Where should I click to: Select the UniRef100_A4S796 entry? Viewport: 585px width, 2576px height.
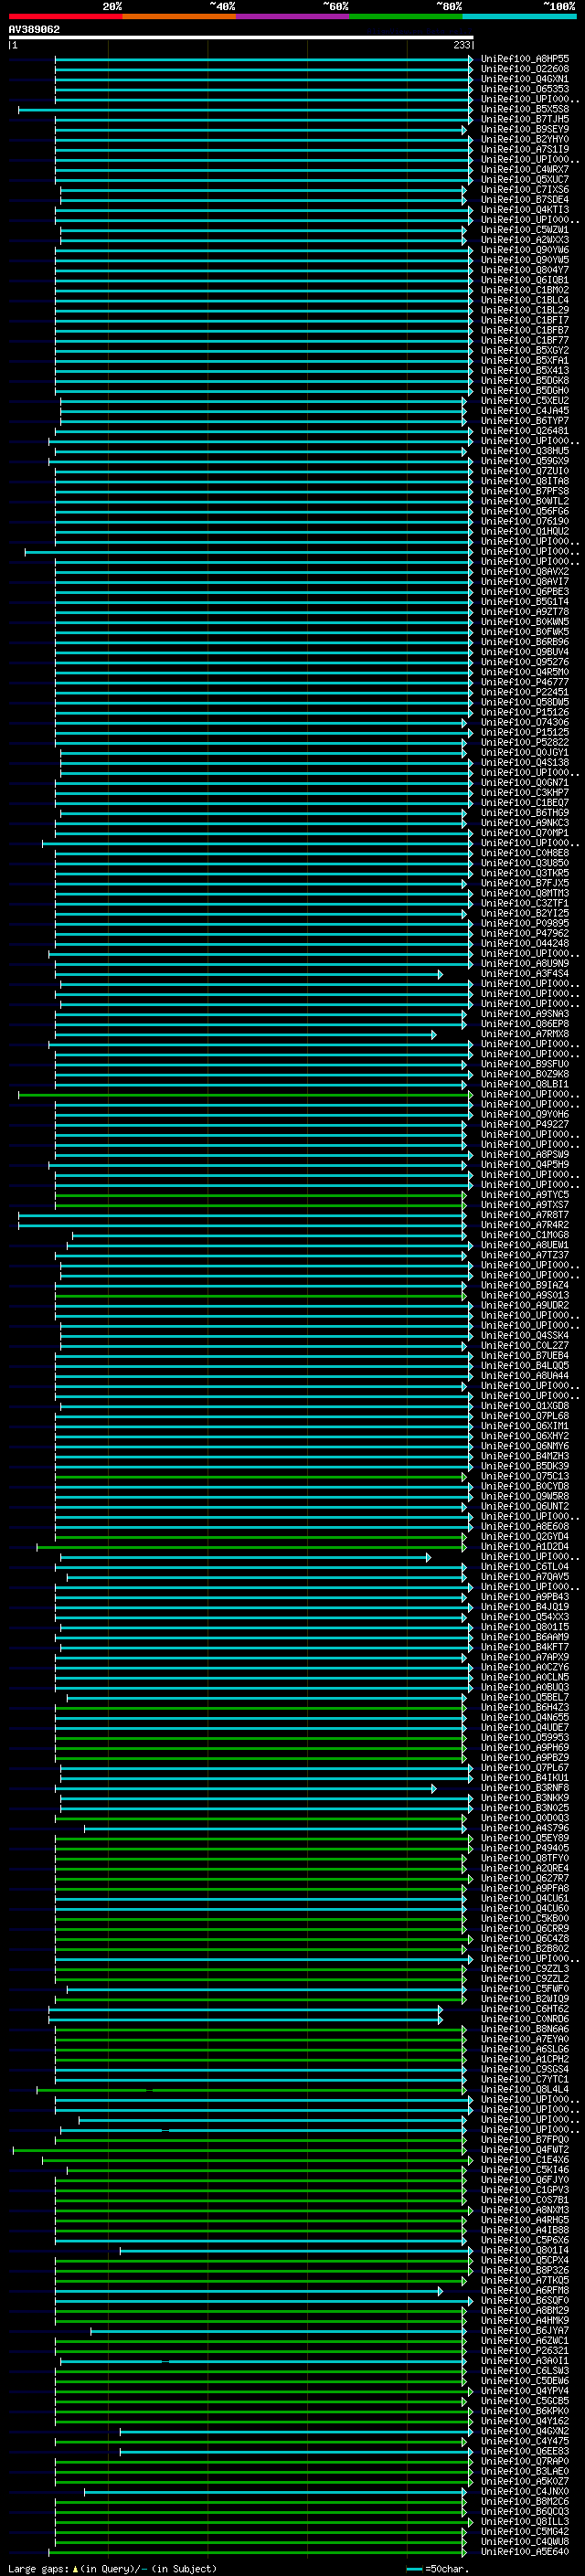tap(524, 1828)
